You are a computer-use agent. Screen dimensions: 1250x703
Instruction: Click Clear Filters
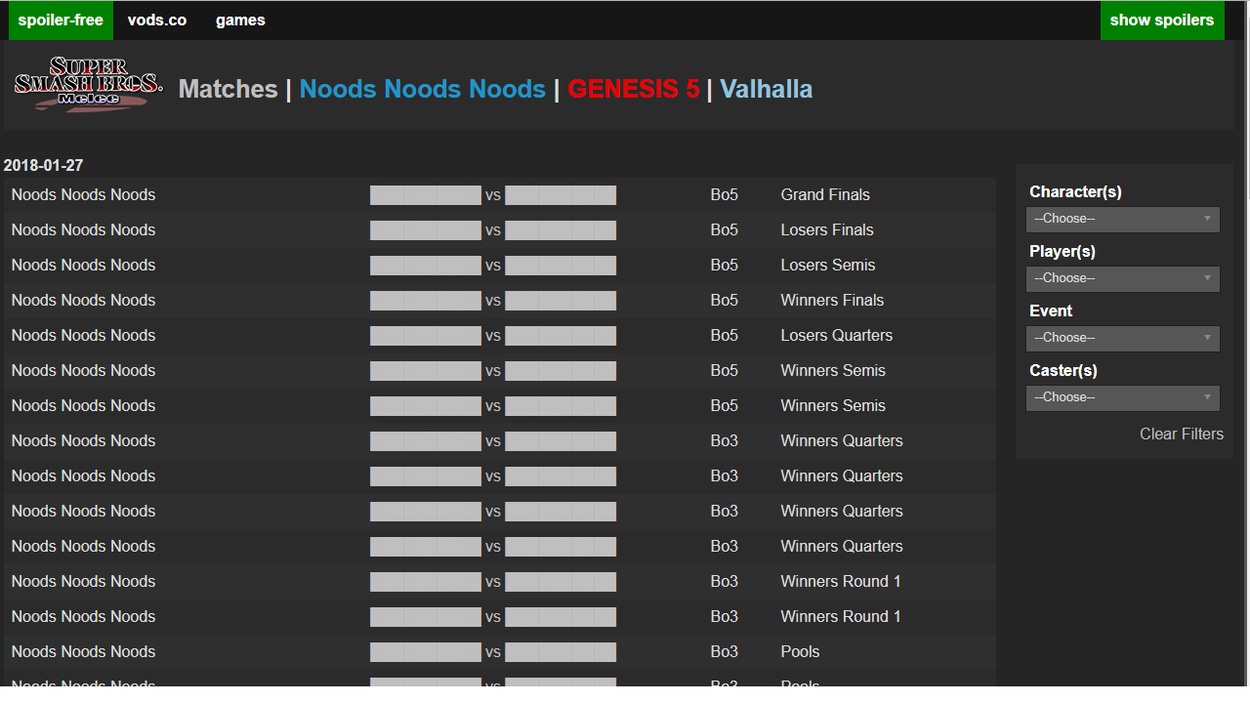pos(1181,434)
